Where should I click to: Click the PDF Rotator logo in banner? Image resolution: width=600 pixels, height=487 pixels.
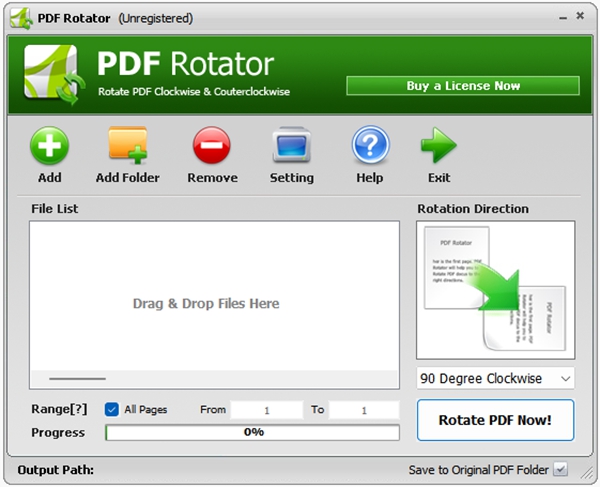[52, 76]
